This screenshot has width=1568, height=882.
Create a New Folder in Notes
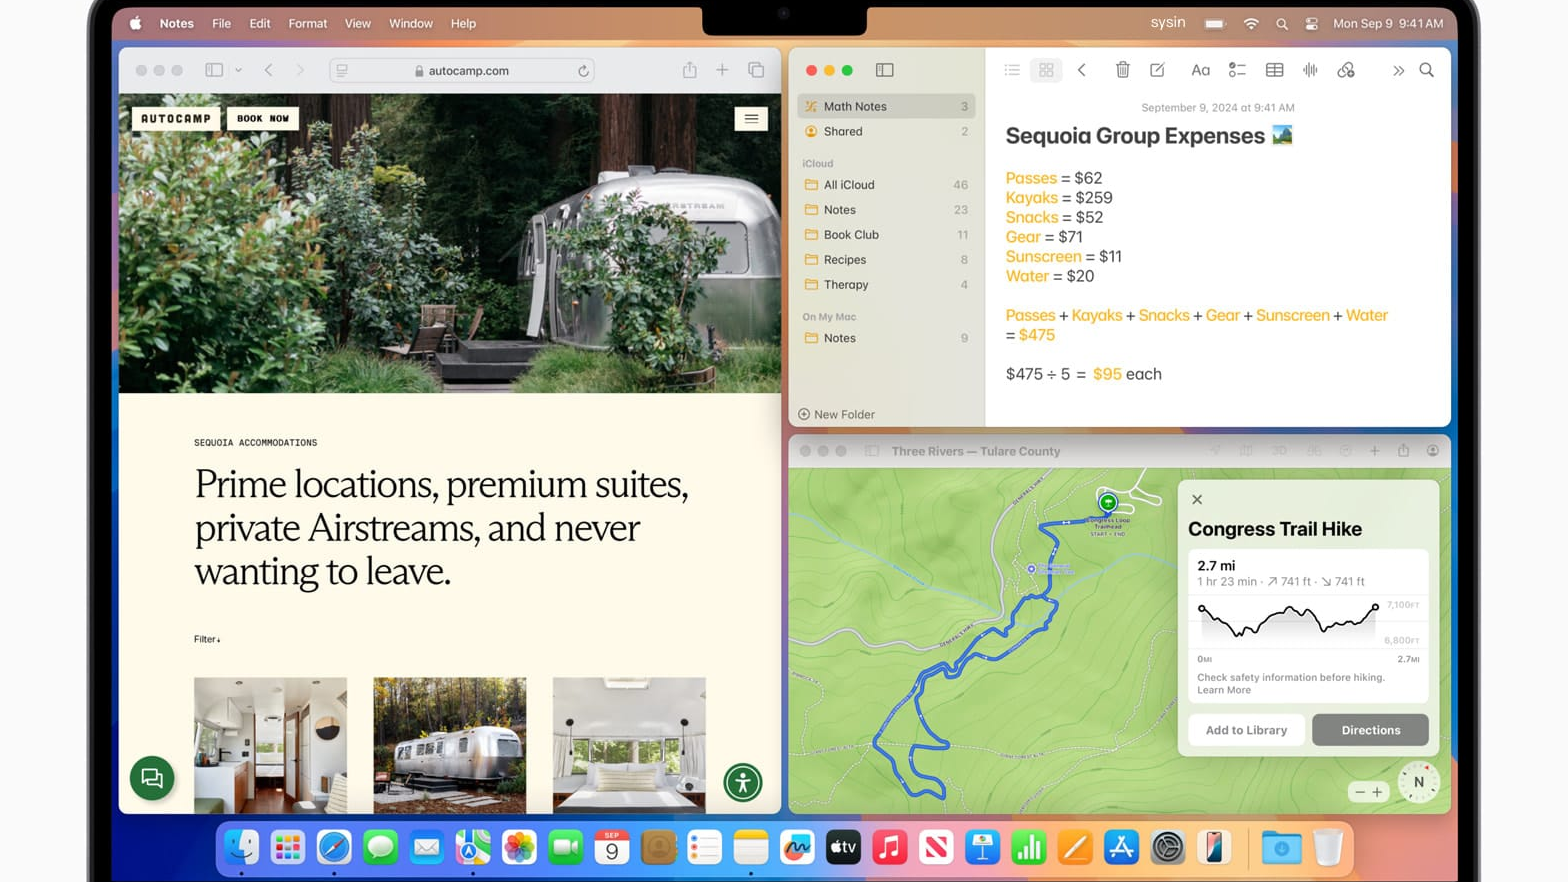(837, 414)
